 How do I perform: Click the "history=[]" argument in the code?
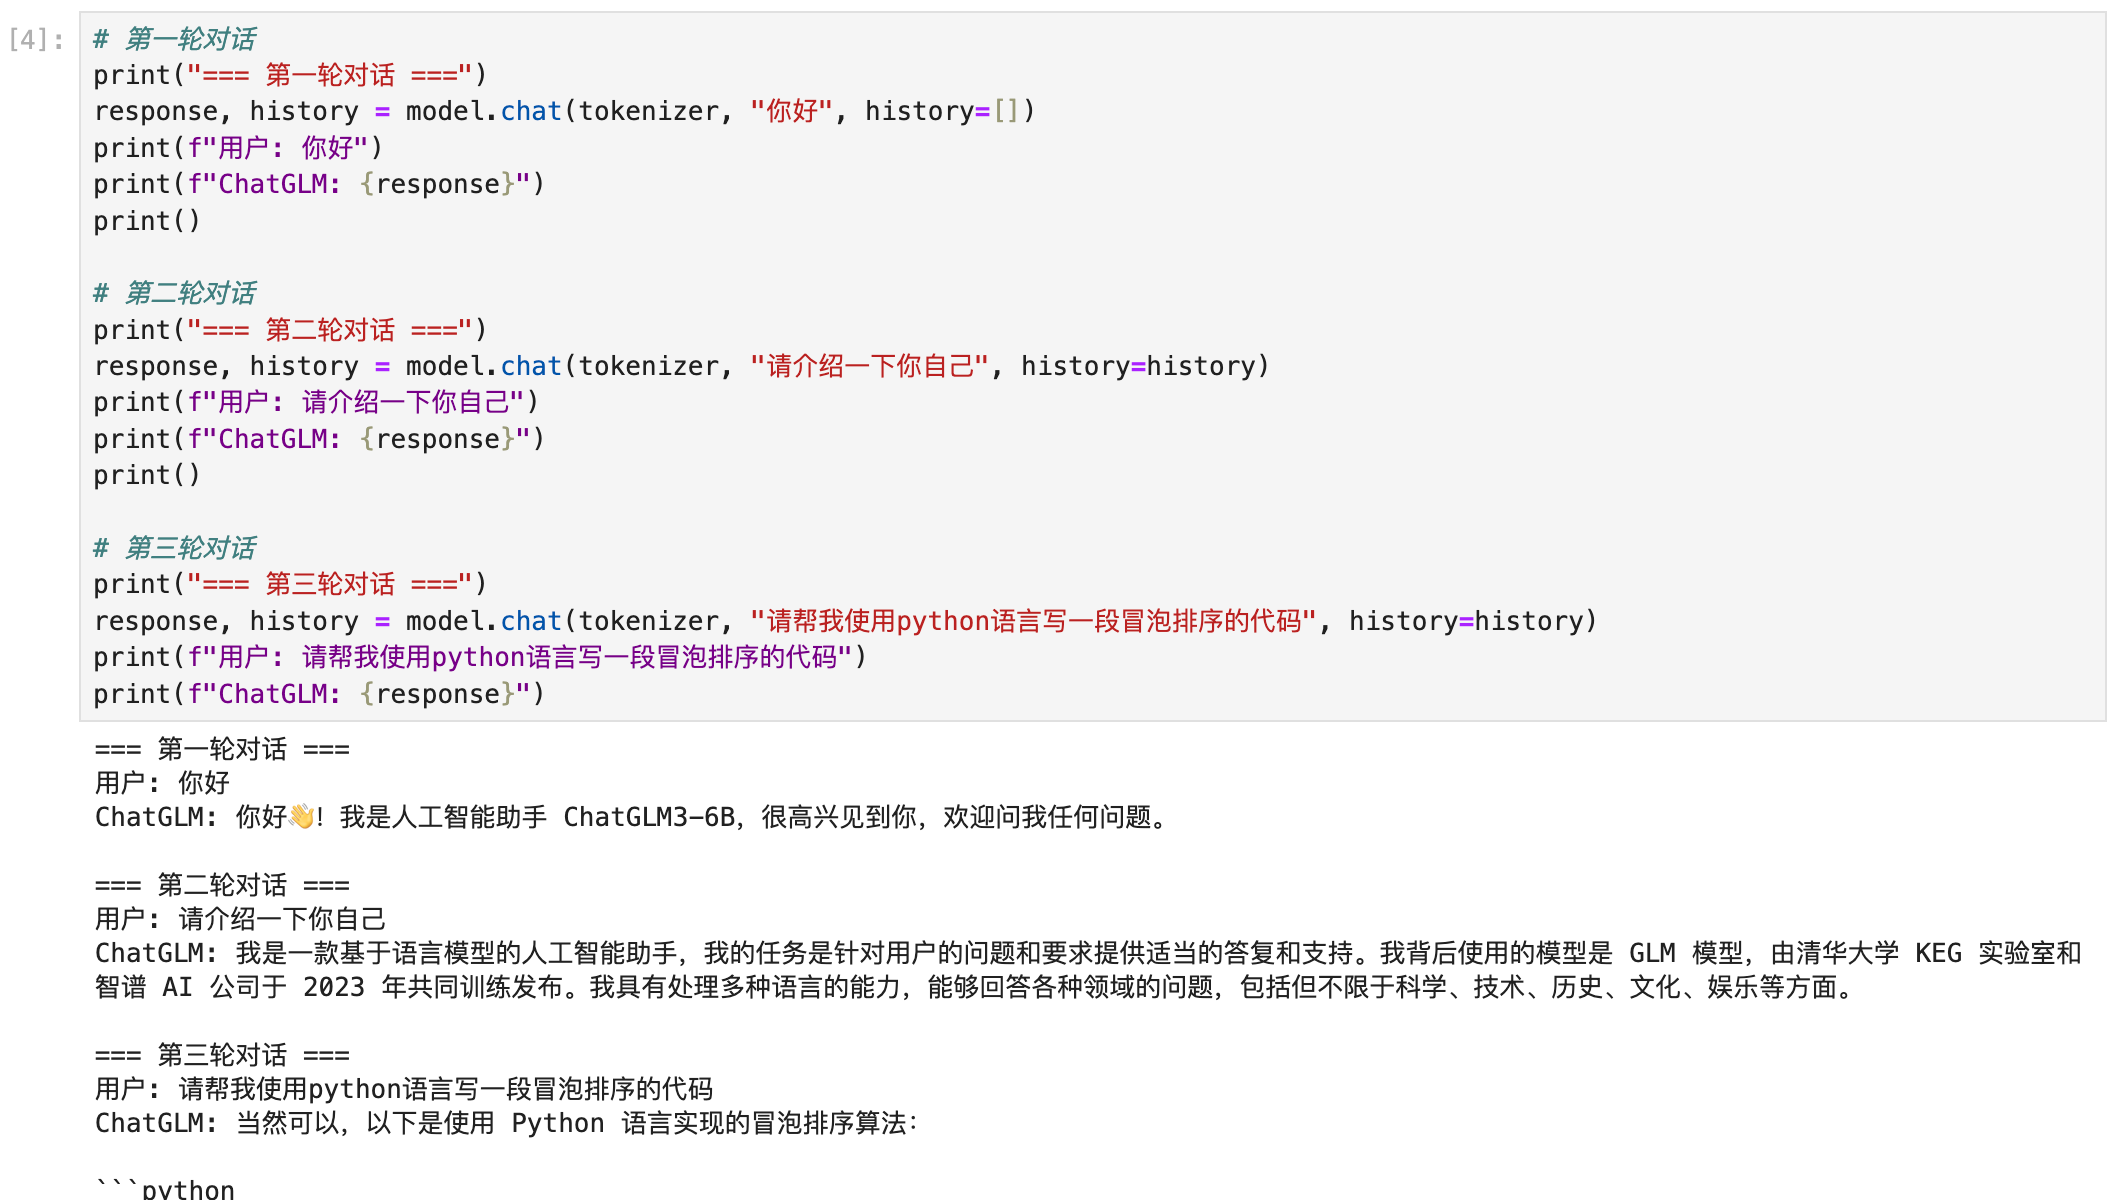tap(949, 111)
